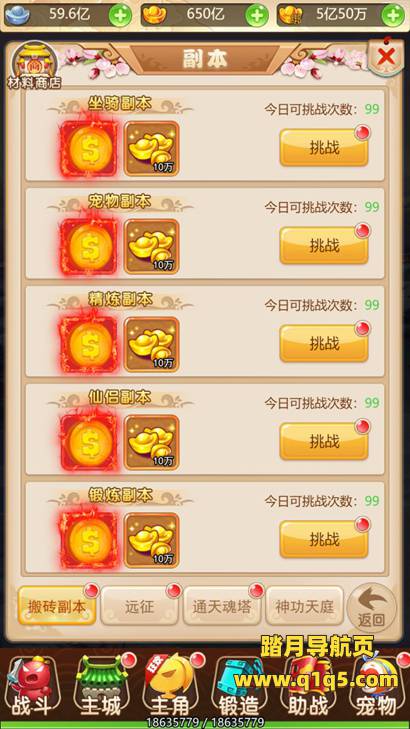Image resolution: width=410 pixels, height=729 pixels.
Task: Click 挑战 for 宠物副本
Action: tap(324, 245)
